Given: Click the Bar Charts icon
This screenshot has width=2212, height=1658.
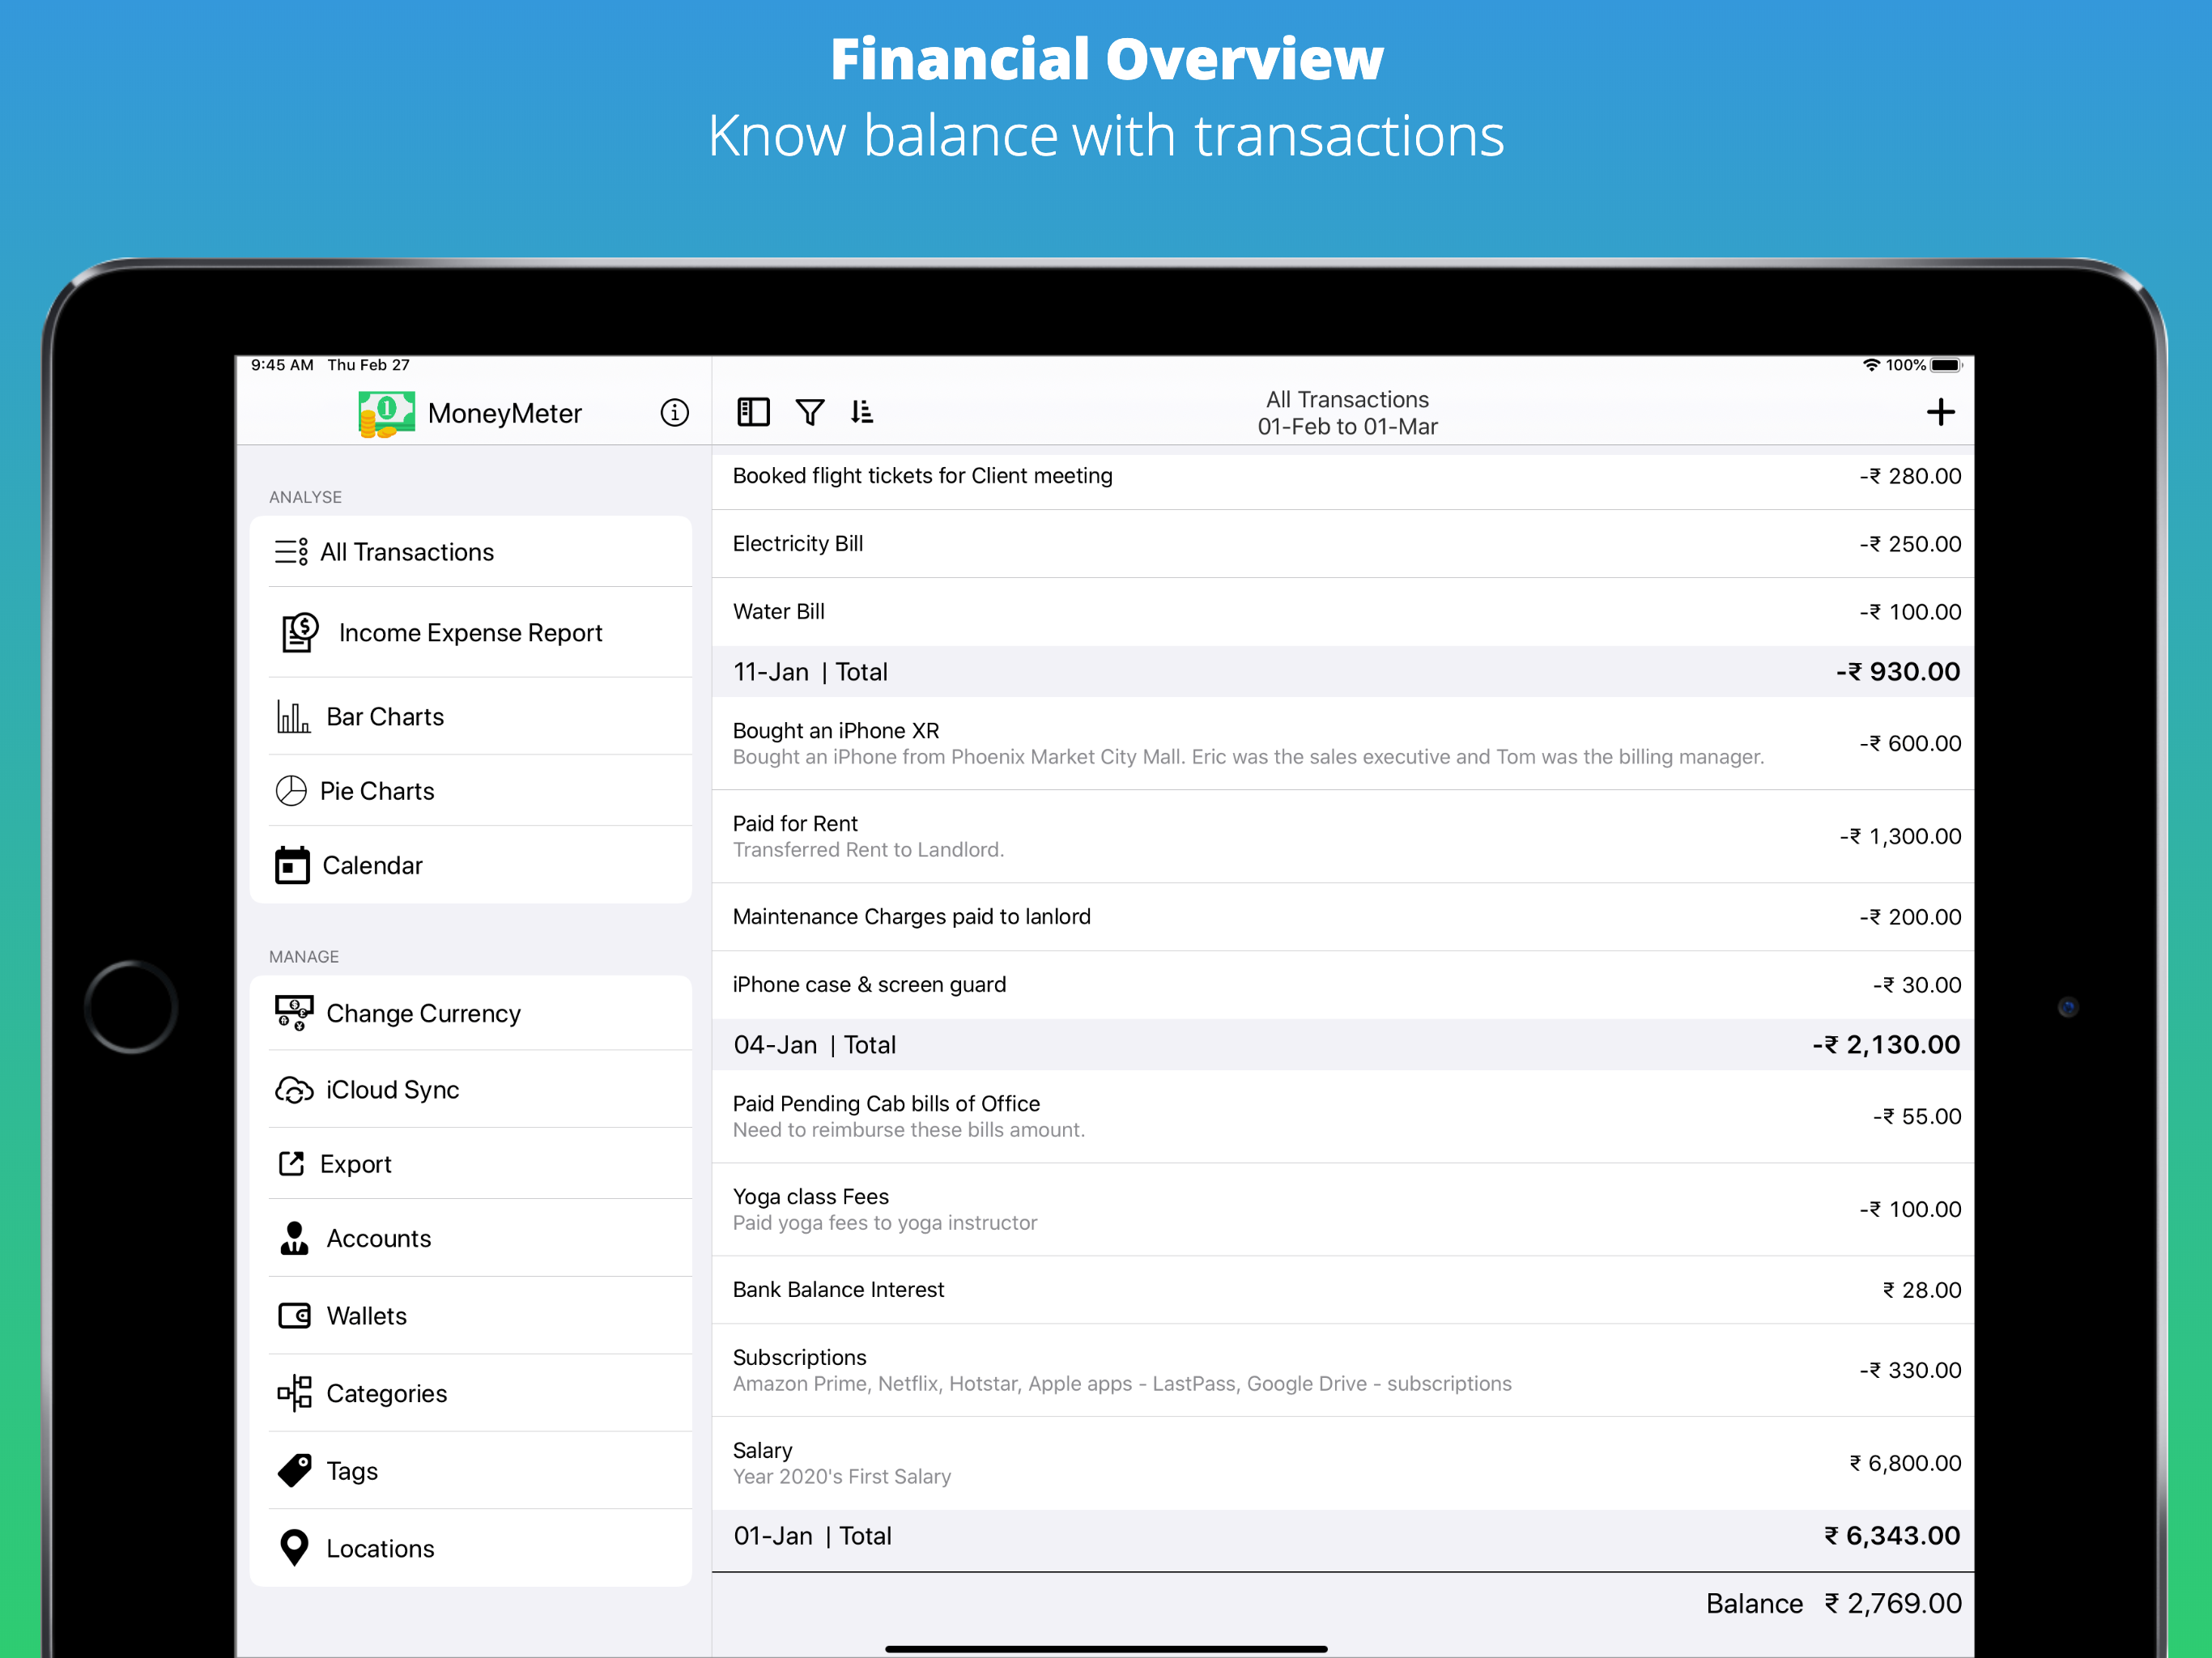Looking at the screenshot, I should coord(292,716).
